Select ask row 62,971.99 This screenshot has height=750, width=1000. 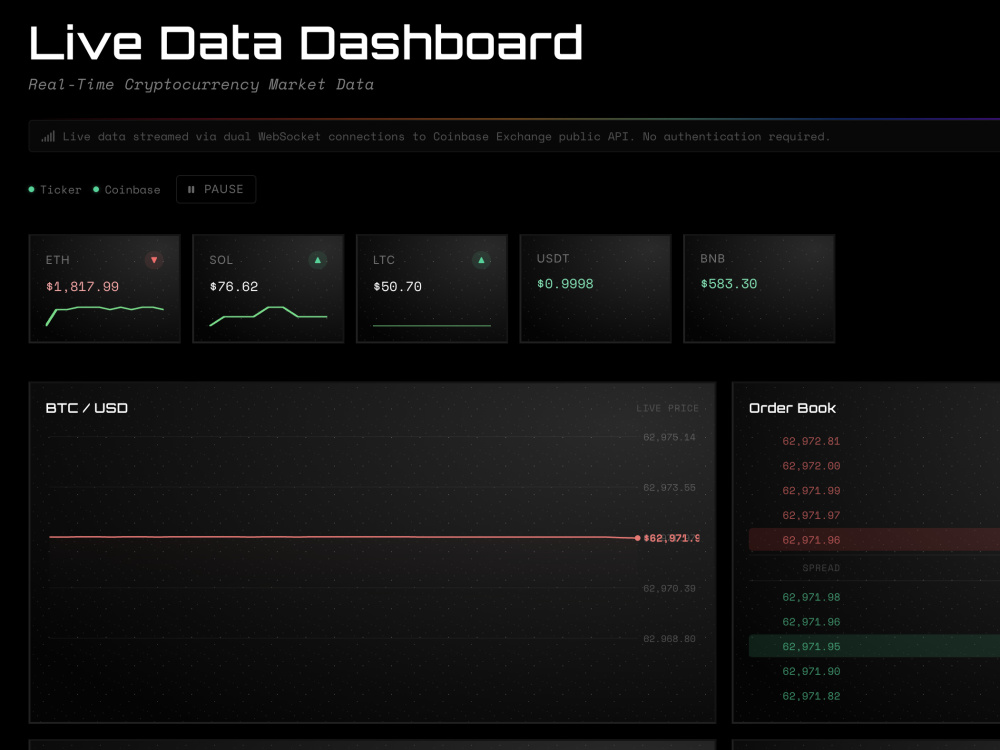tap(874, 491)
